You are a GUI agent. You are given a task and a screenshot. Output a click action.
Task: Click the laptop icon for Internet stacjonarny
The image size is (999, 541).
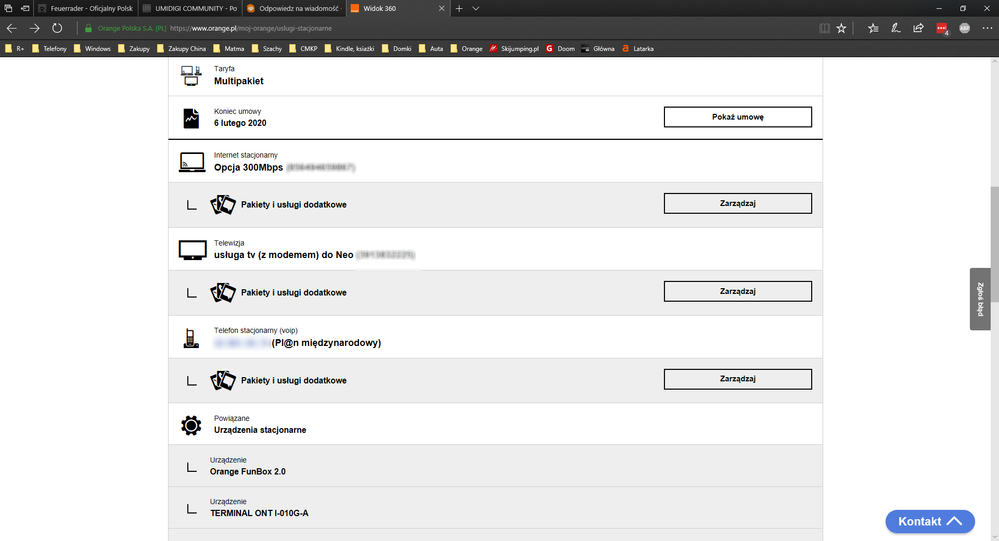pyautogui.click(x=191, y=162)
